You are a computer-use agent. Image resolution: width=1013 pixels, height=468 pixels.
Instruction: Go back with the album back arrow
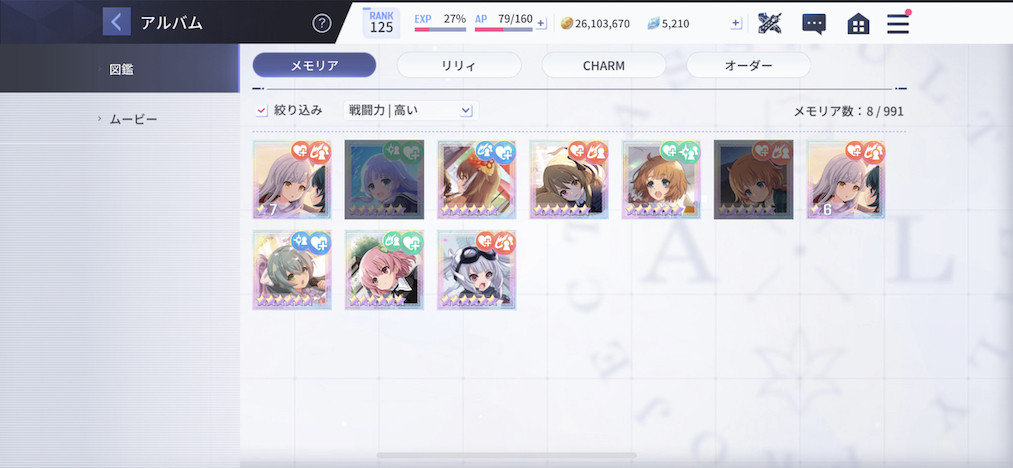coord(116,22)
